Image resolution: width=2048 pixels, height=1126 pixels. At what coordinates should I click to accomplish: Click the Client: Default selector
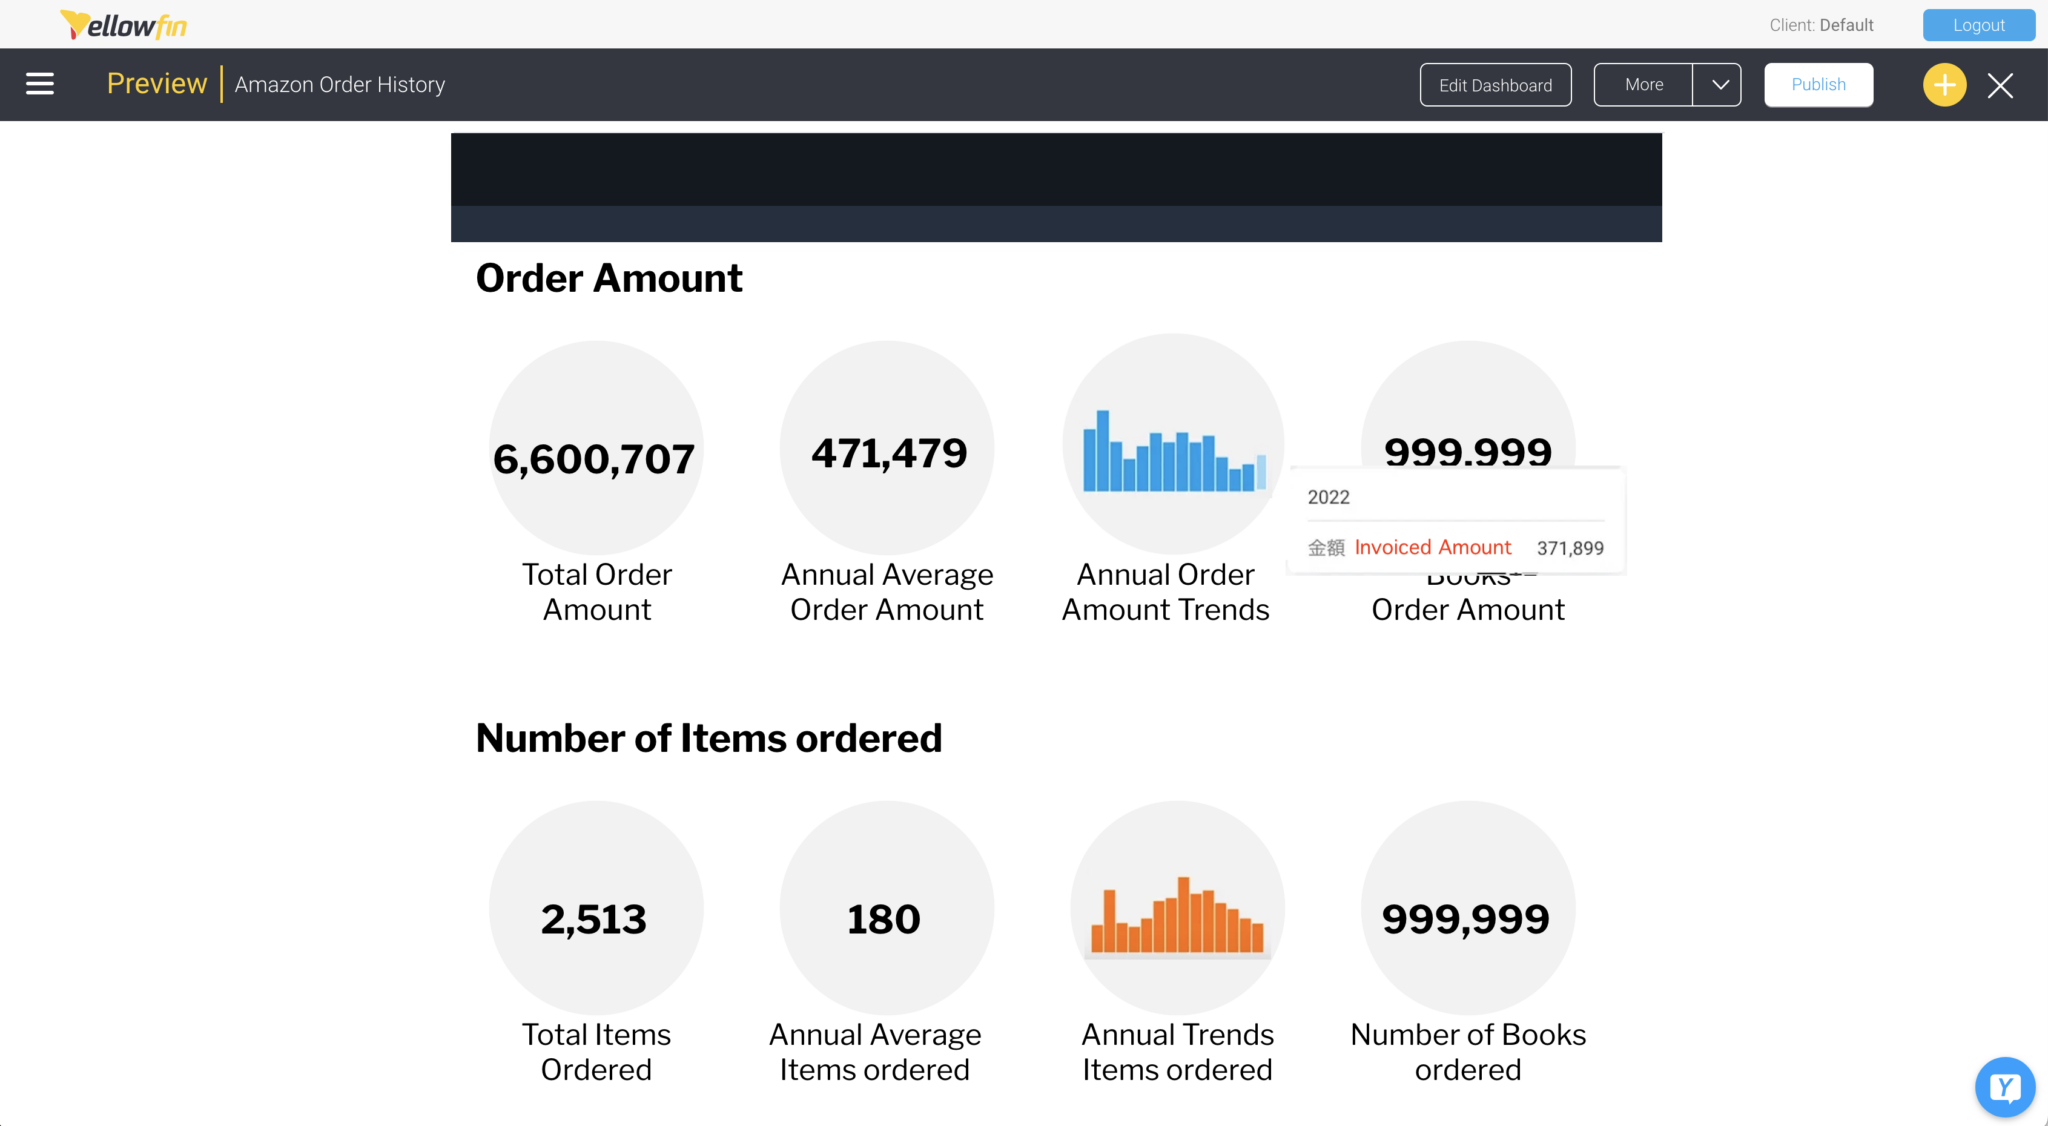point(1820,25)
